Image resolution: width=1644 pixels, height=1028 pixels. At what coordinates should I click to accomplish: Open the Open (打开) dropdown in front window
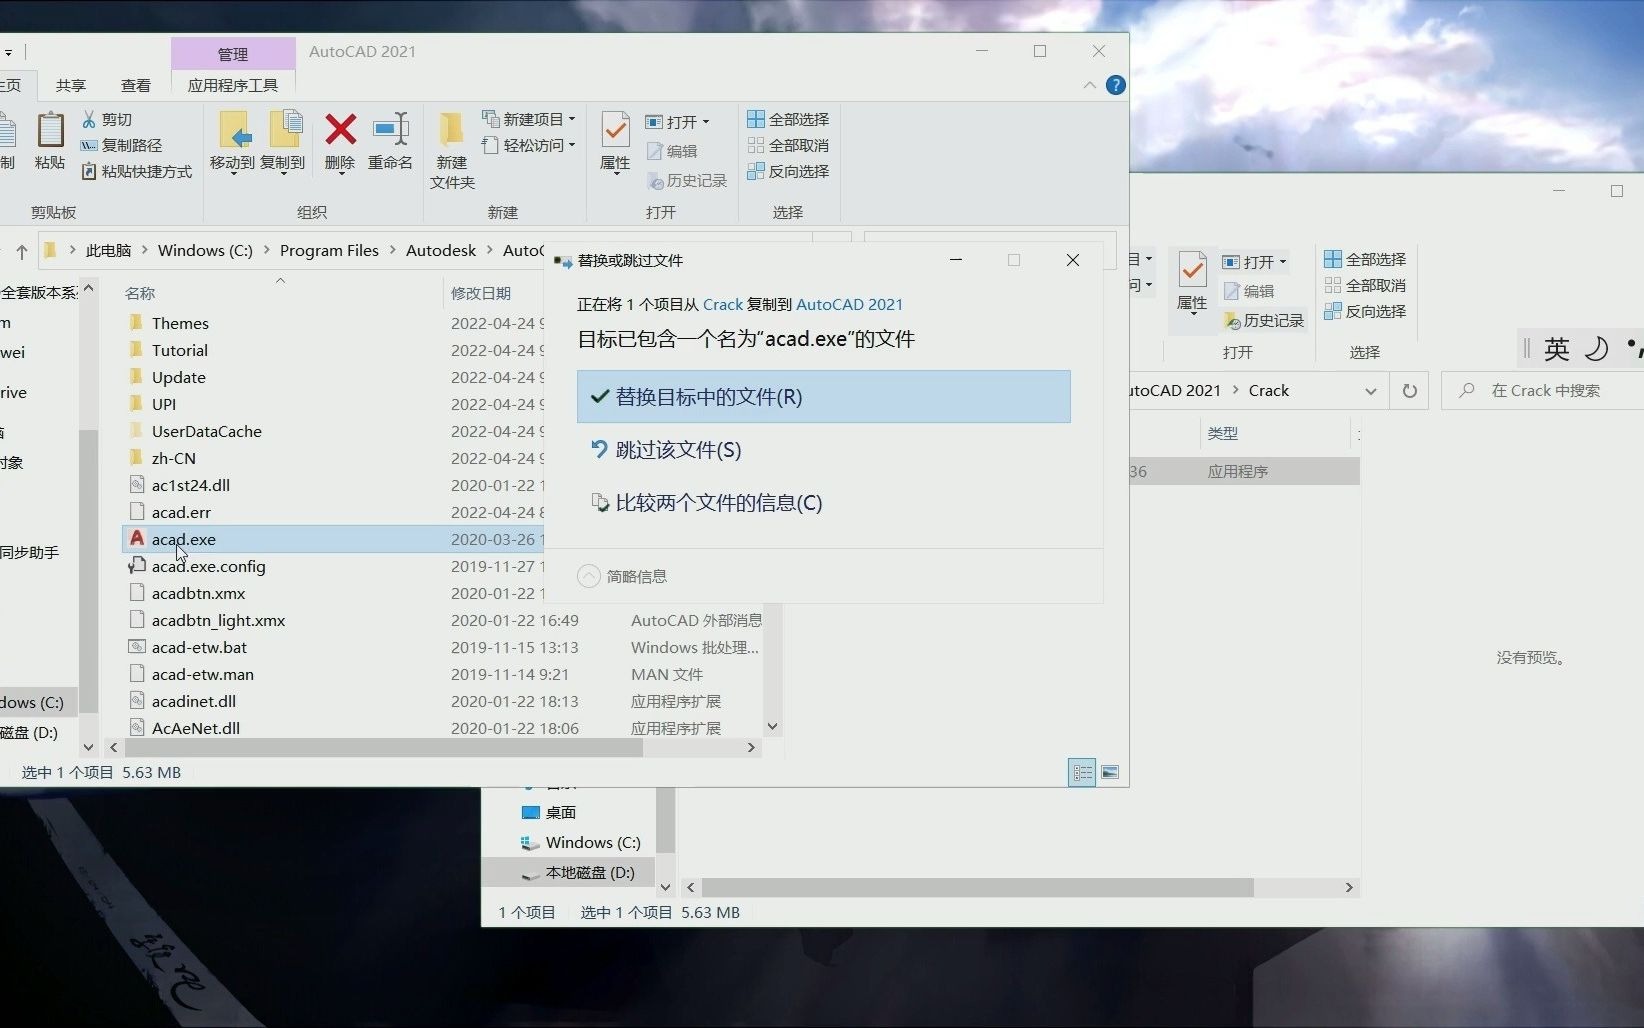(x=677, y=122)
